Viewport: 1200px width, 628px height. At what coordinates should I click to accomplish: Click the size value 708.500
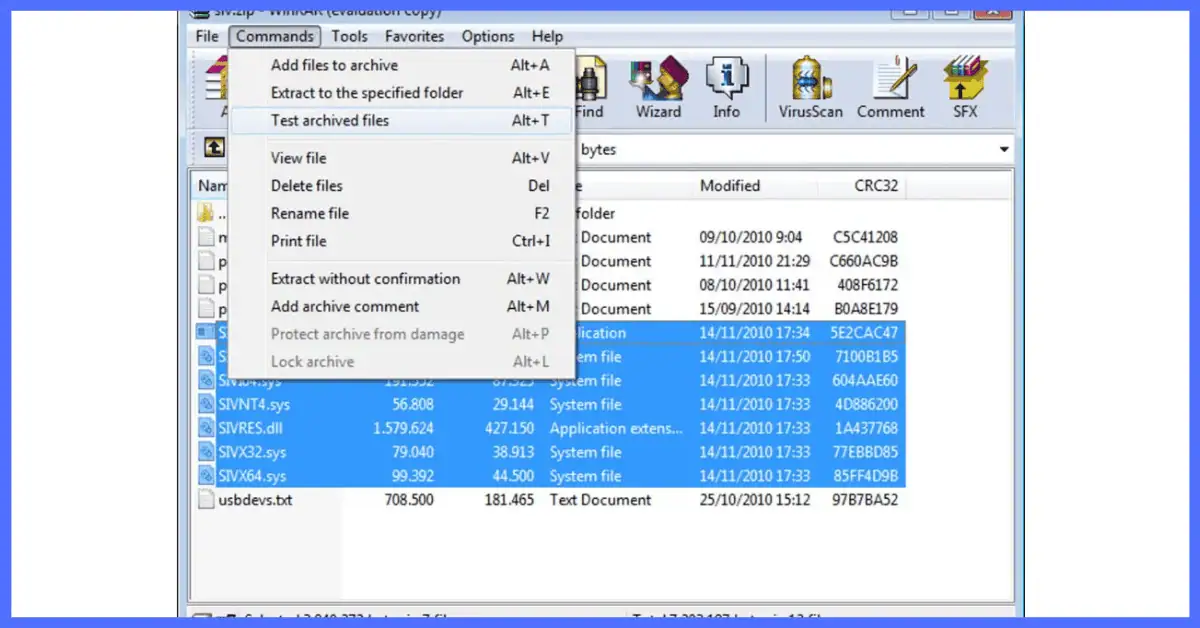tap(409, 500)
